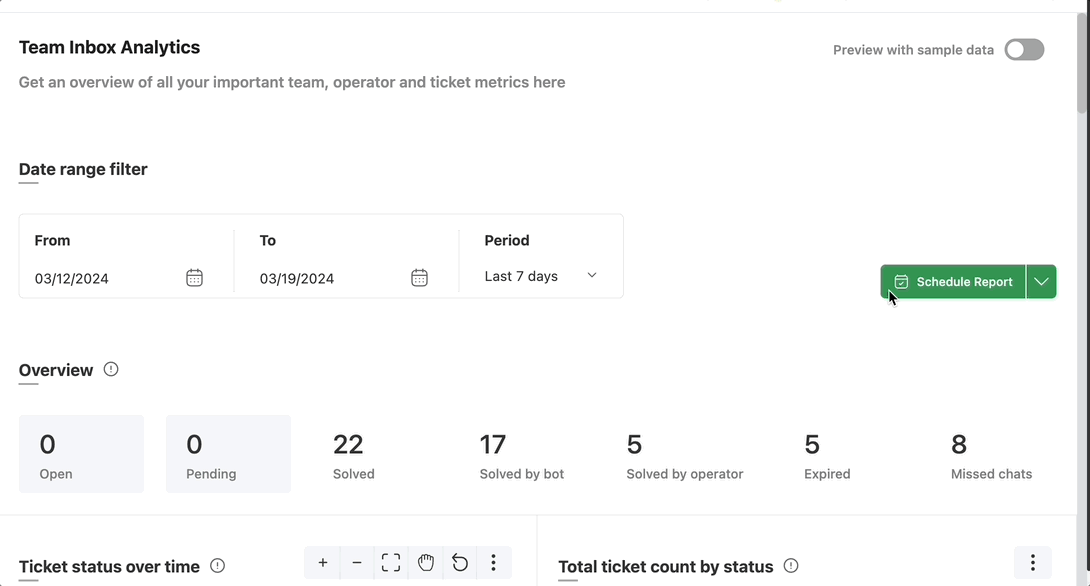Open Total ticket count three-dot menu

(1032, 562)
